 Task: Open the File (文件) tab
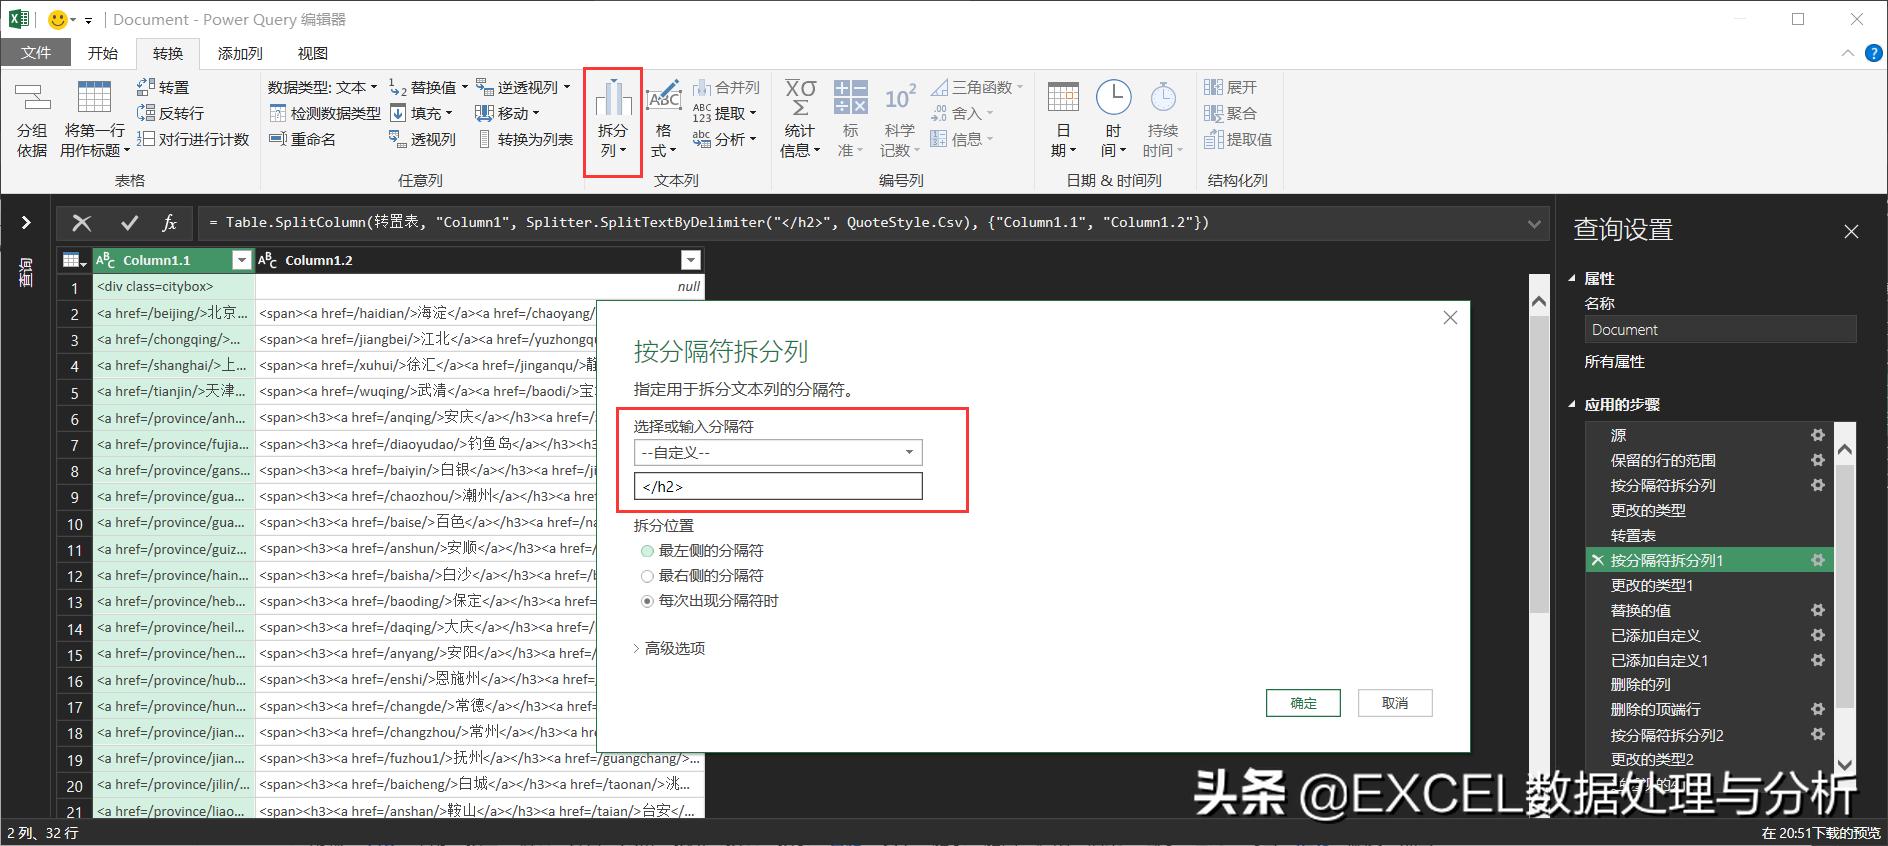[36, 53]
